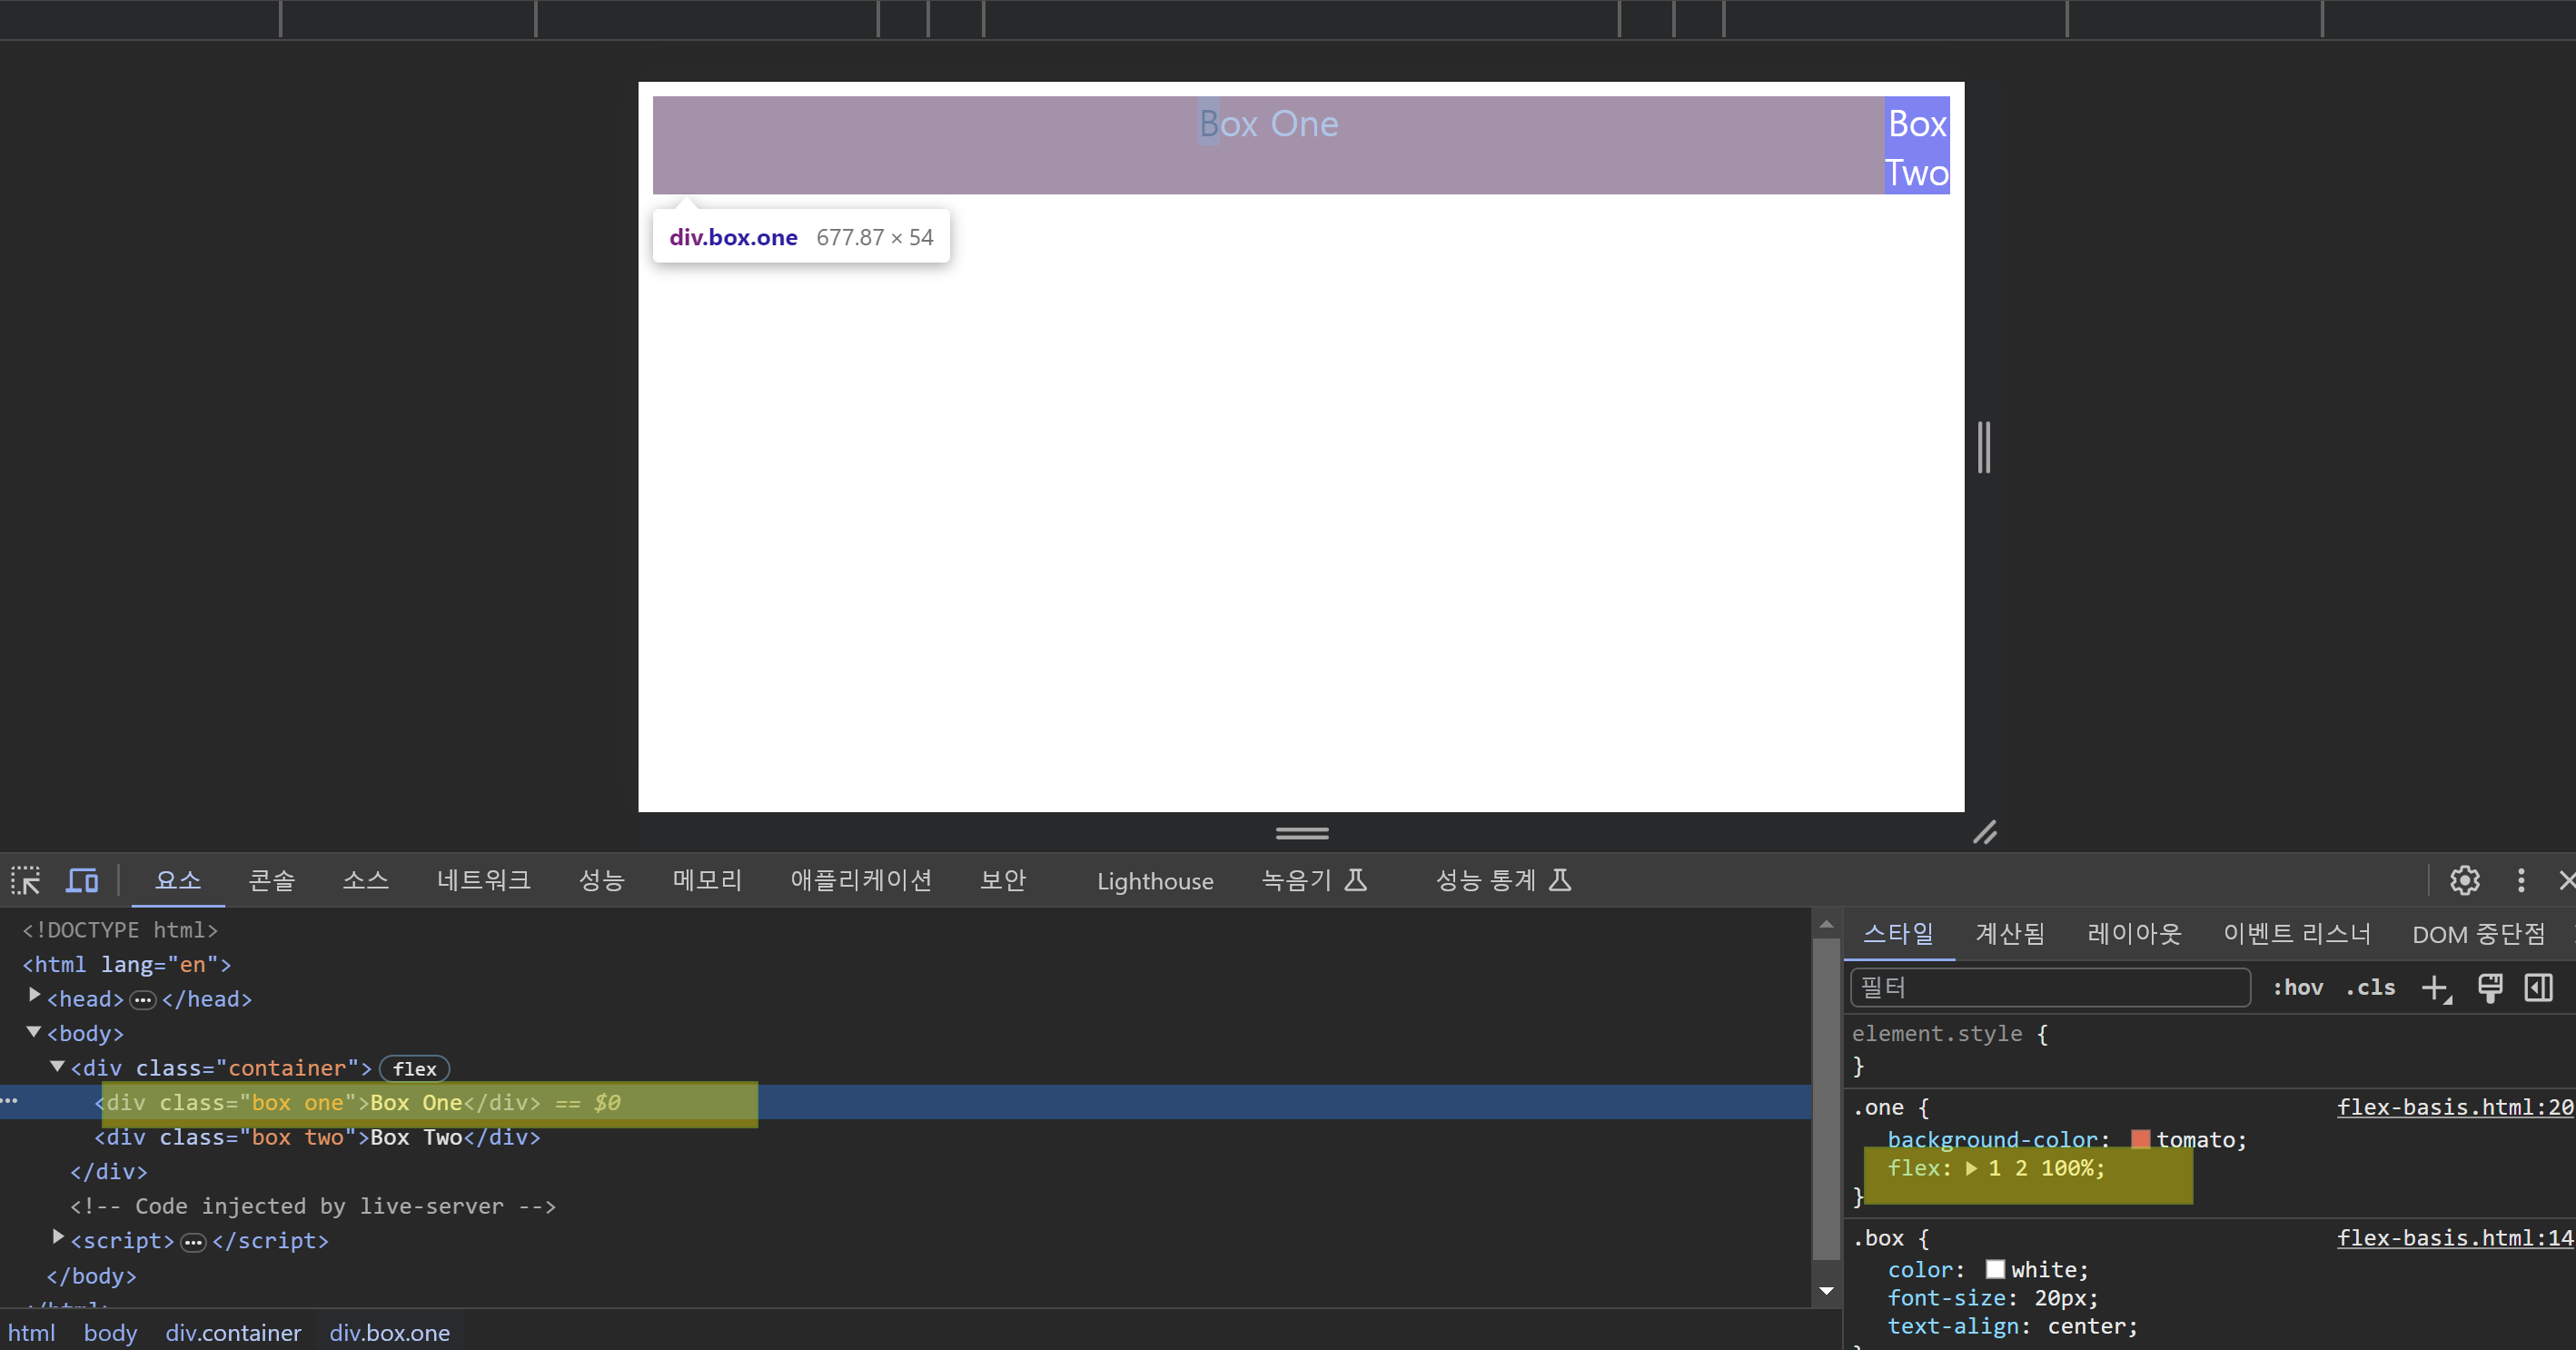Click the live-server comment line
Viewport: 2576px width, 1350px height.
[312, 1206]
